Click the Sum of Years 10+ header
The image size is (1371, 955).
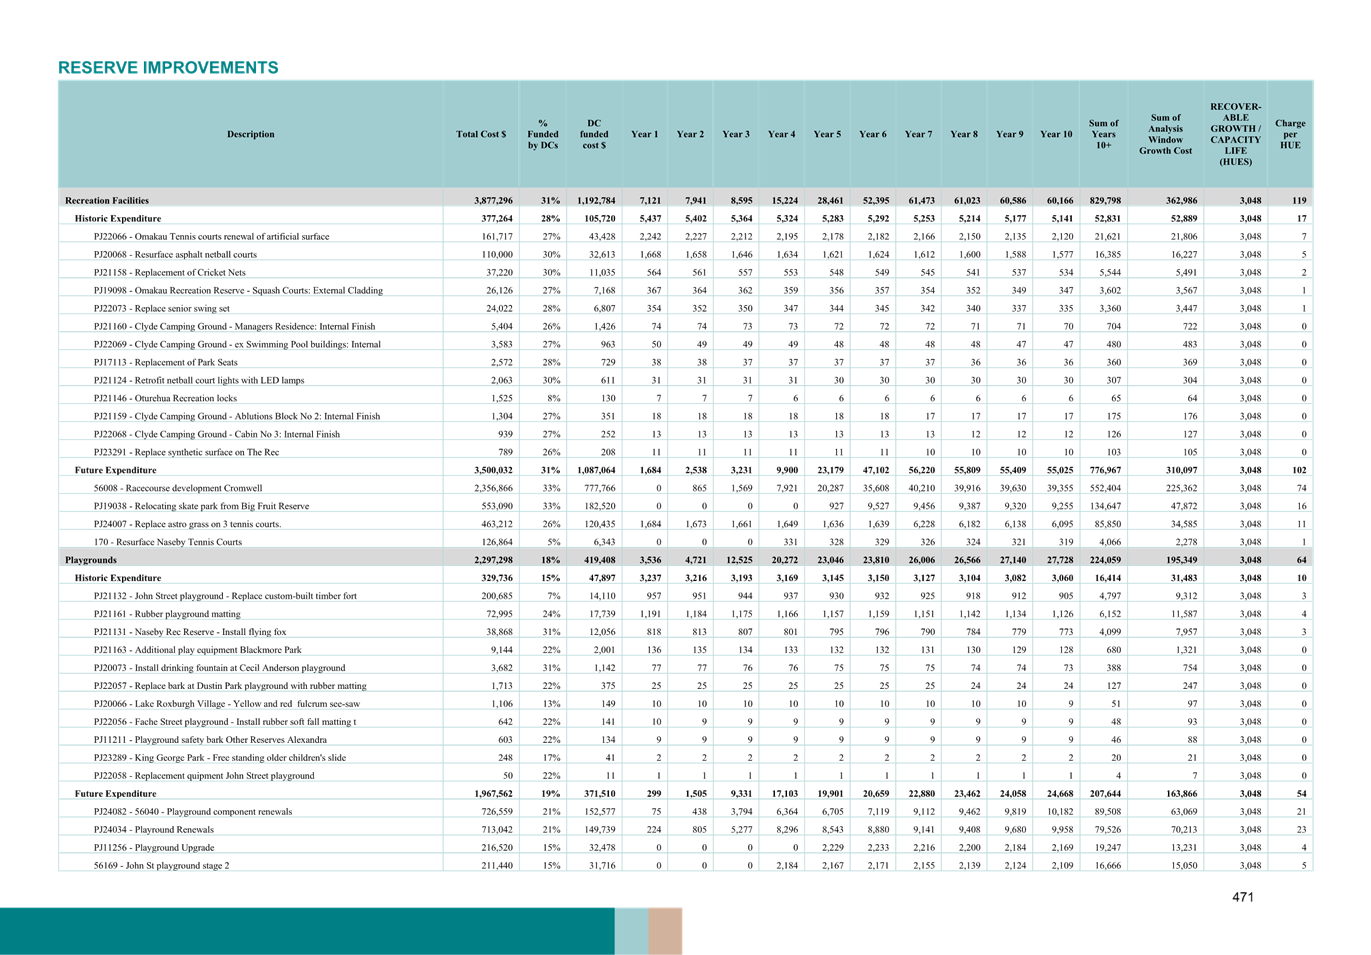[1104, 134]
